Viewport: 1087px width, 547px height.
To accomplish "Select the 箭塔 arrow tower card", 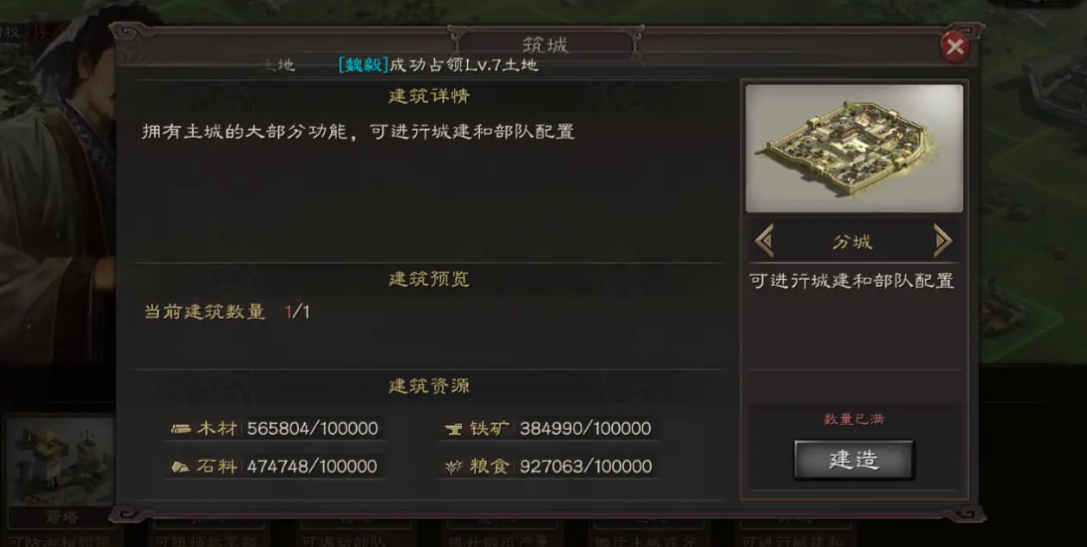I will pyautogui.click(x=60, y=471).
